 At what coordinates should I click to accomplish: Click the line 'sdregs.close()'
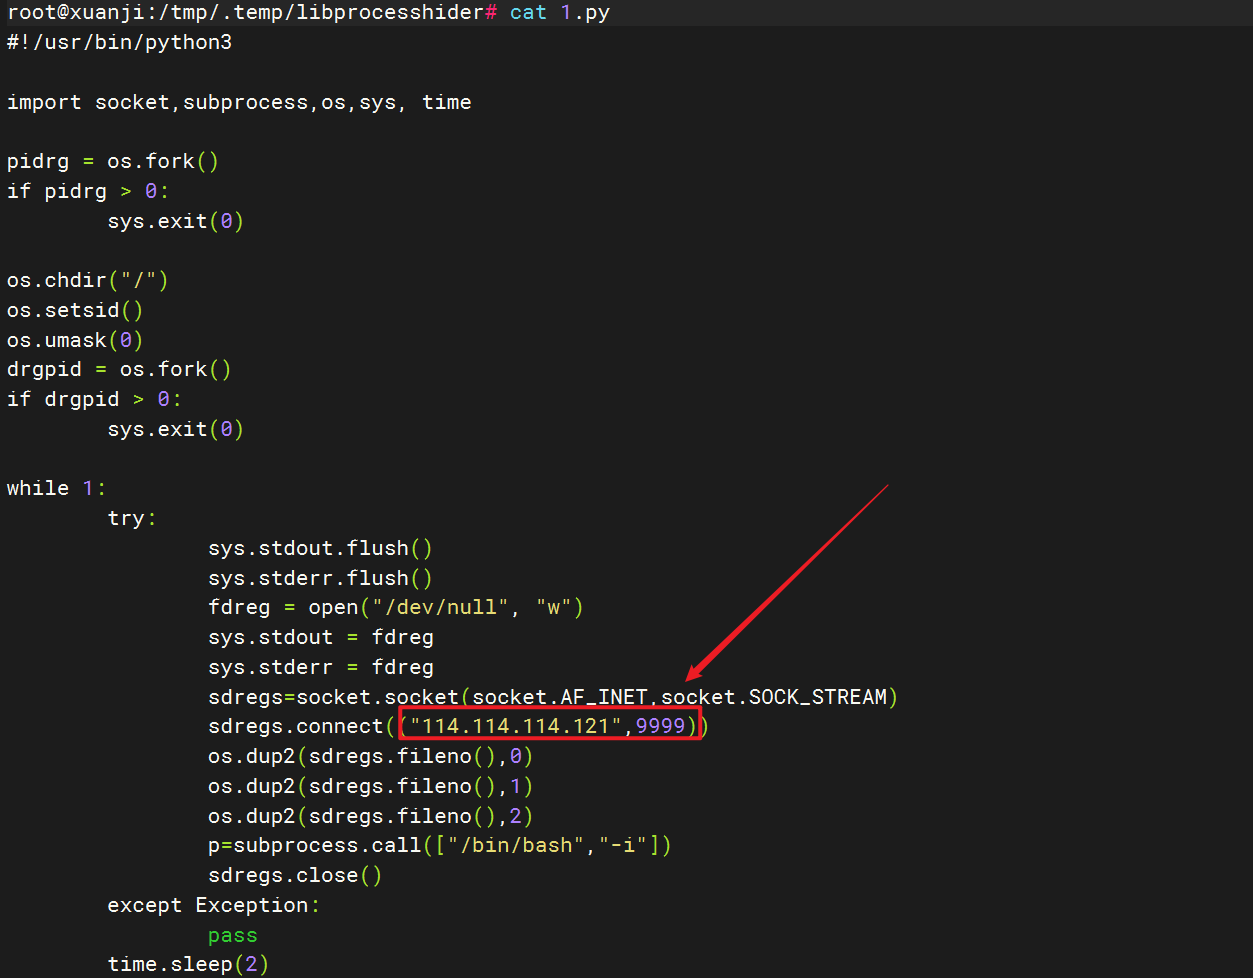(x=295, y=875)
